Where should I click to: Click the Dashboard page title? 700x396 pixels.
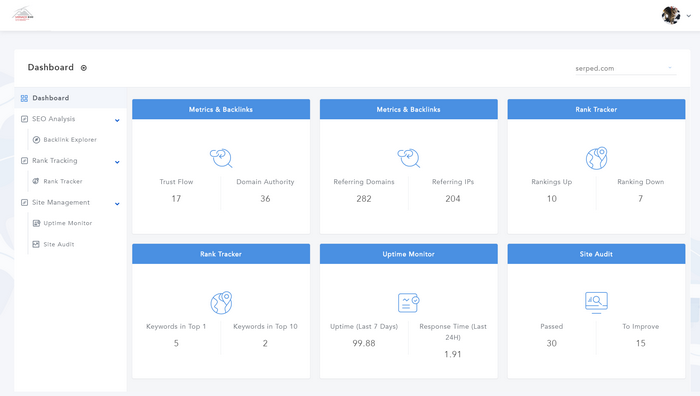(50, 67)
